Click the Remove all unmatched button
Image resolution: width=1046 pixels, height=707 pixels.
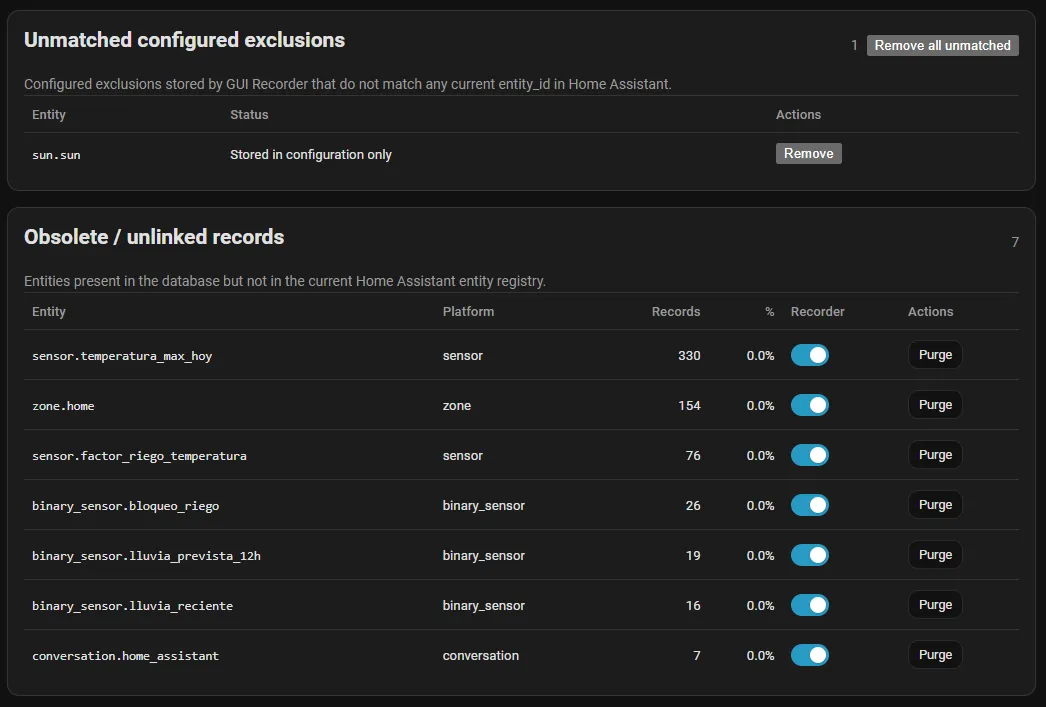click(x=942, y=45)
